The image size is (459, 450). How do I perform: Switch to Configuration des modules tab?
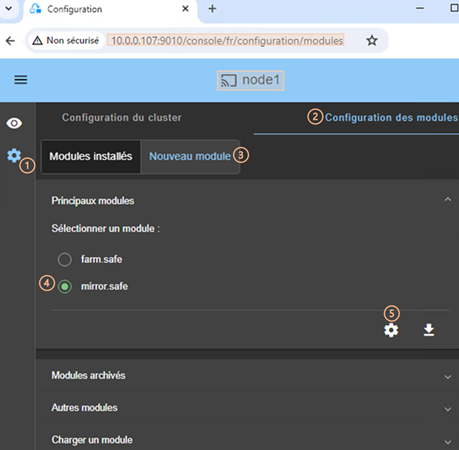[x=391, y=118]
